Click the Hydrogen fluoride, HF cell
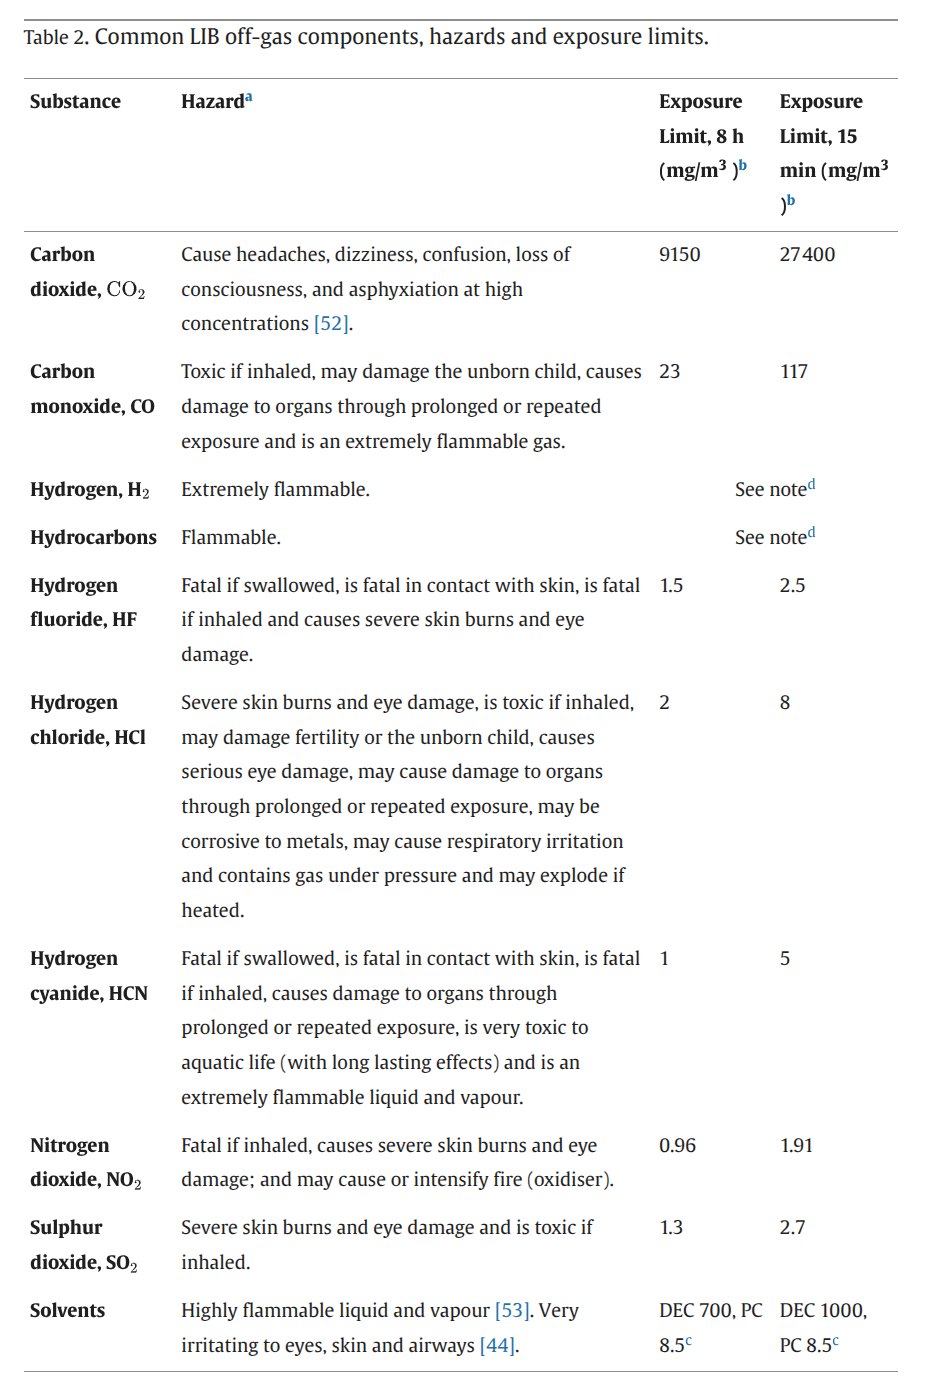Viewport: 928px width, 1388px height. coord(84,602)
